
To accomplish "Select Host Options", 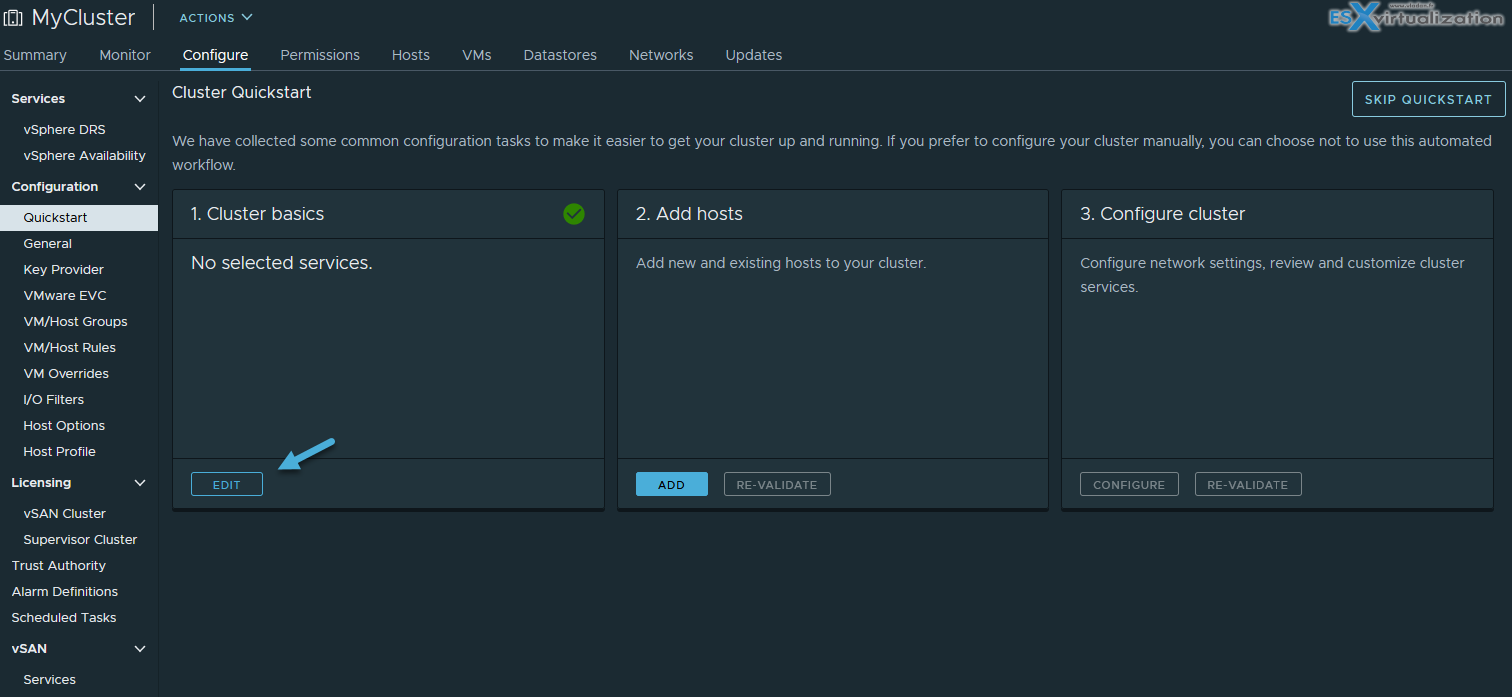I will pyautogui.click(x=64, y=426).
